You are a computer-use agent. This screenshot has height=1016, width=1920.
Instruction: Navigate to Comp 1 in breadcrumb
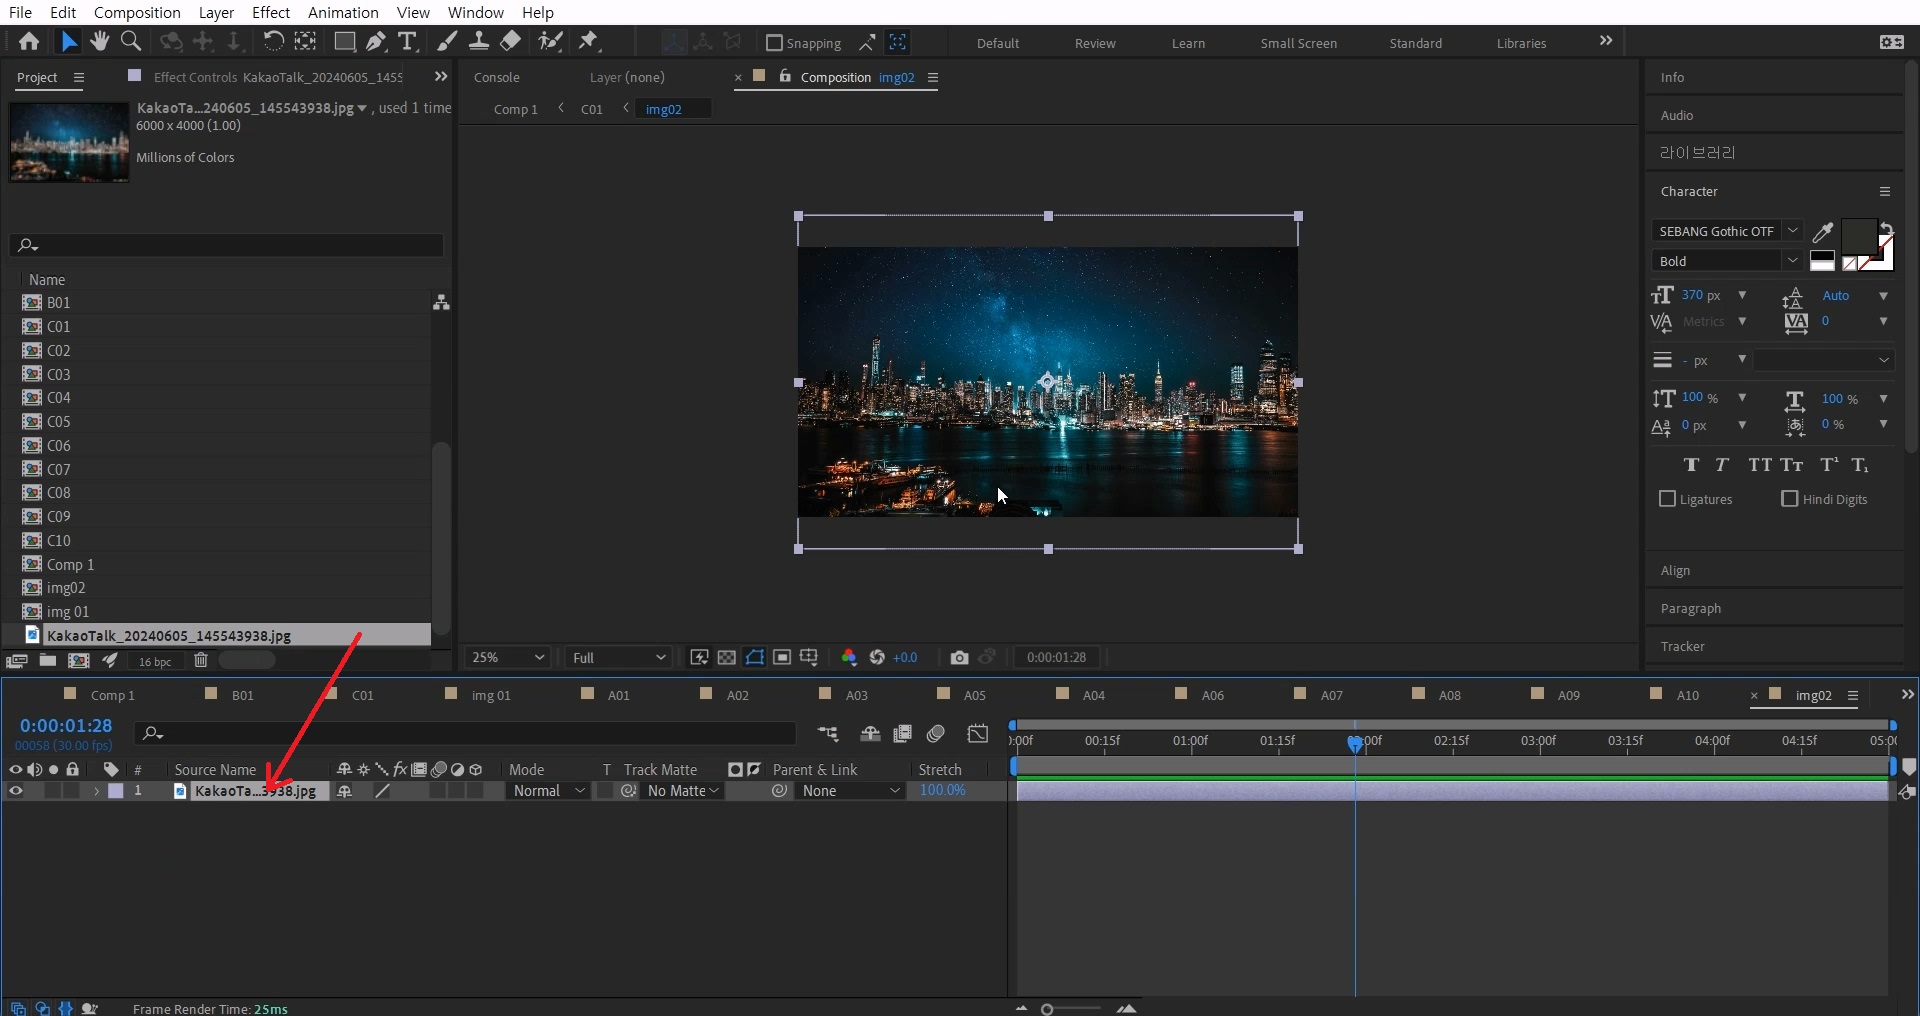(x=515, y=109)
